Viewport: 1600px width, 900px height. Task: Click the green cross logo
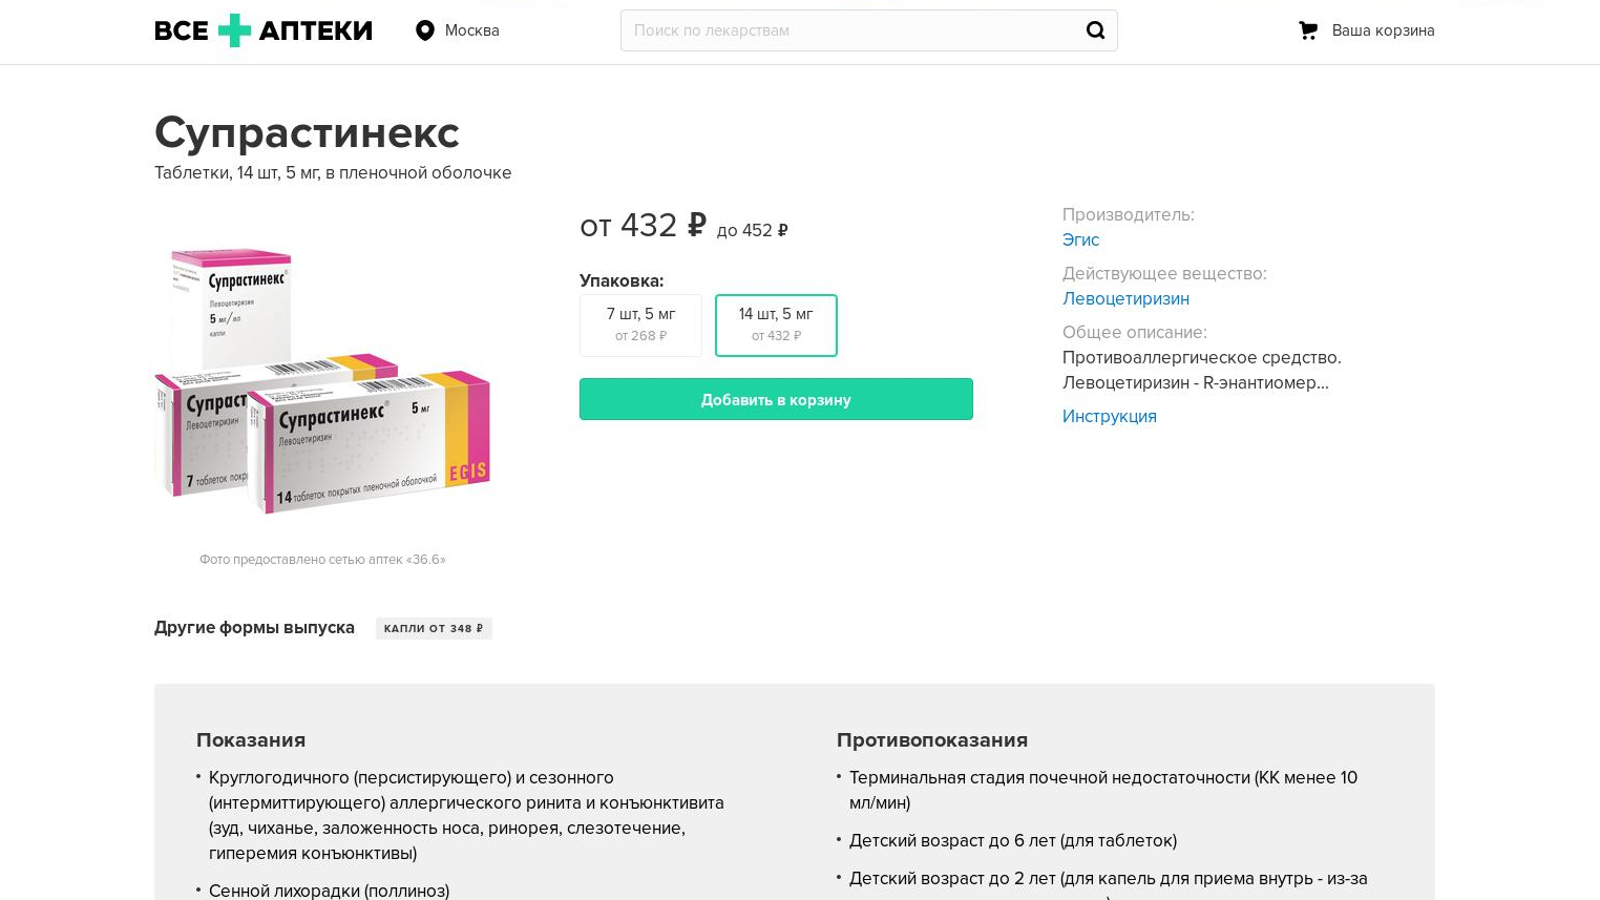tap(234, 31)
